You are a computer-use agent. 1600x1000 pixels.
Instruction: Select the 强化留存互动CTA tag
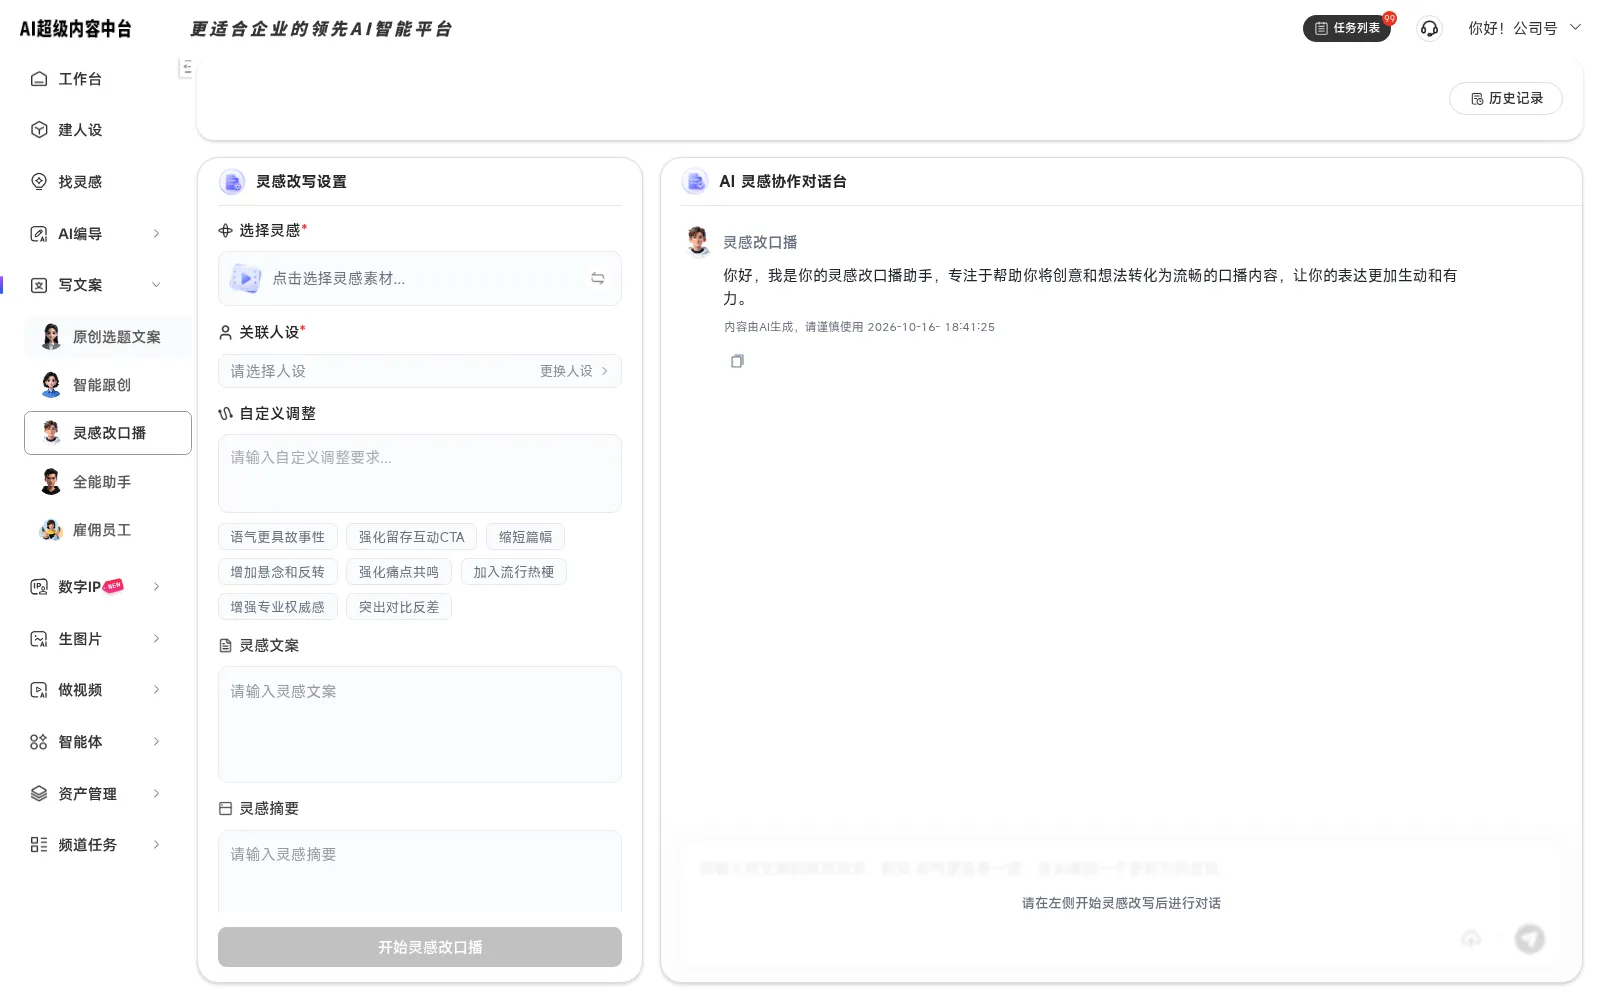point(411,537)
